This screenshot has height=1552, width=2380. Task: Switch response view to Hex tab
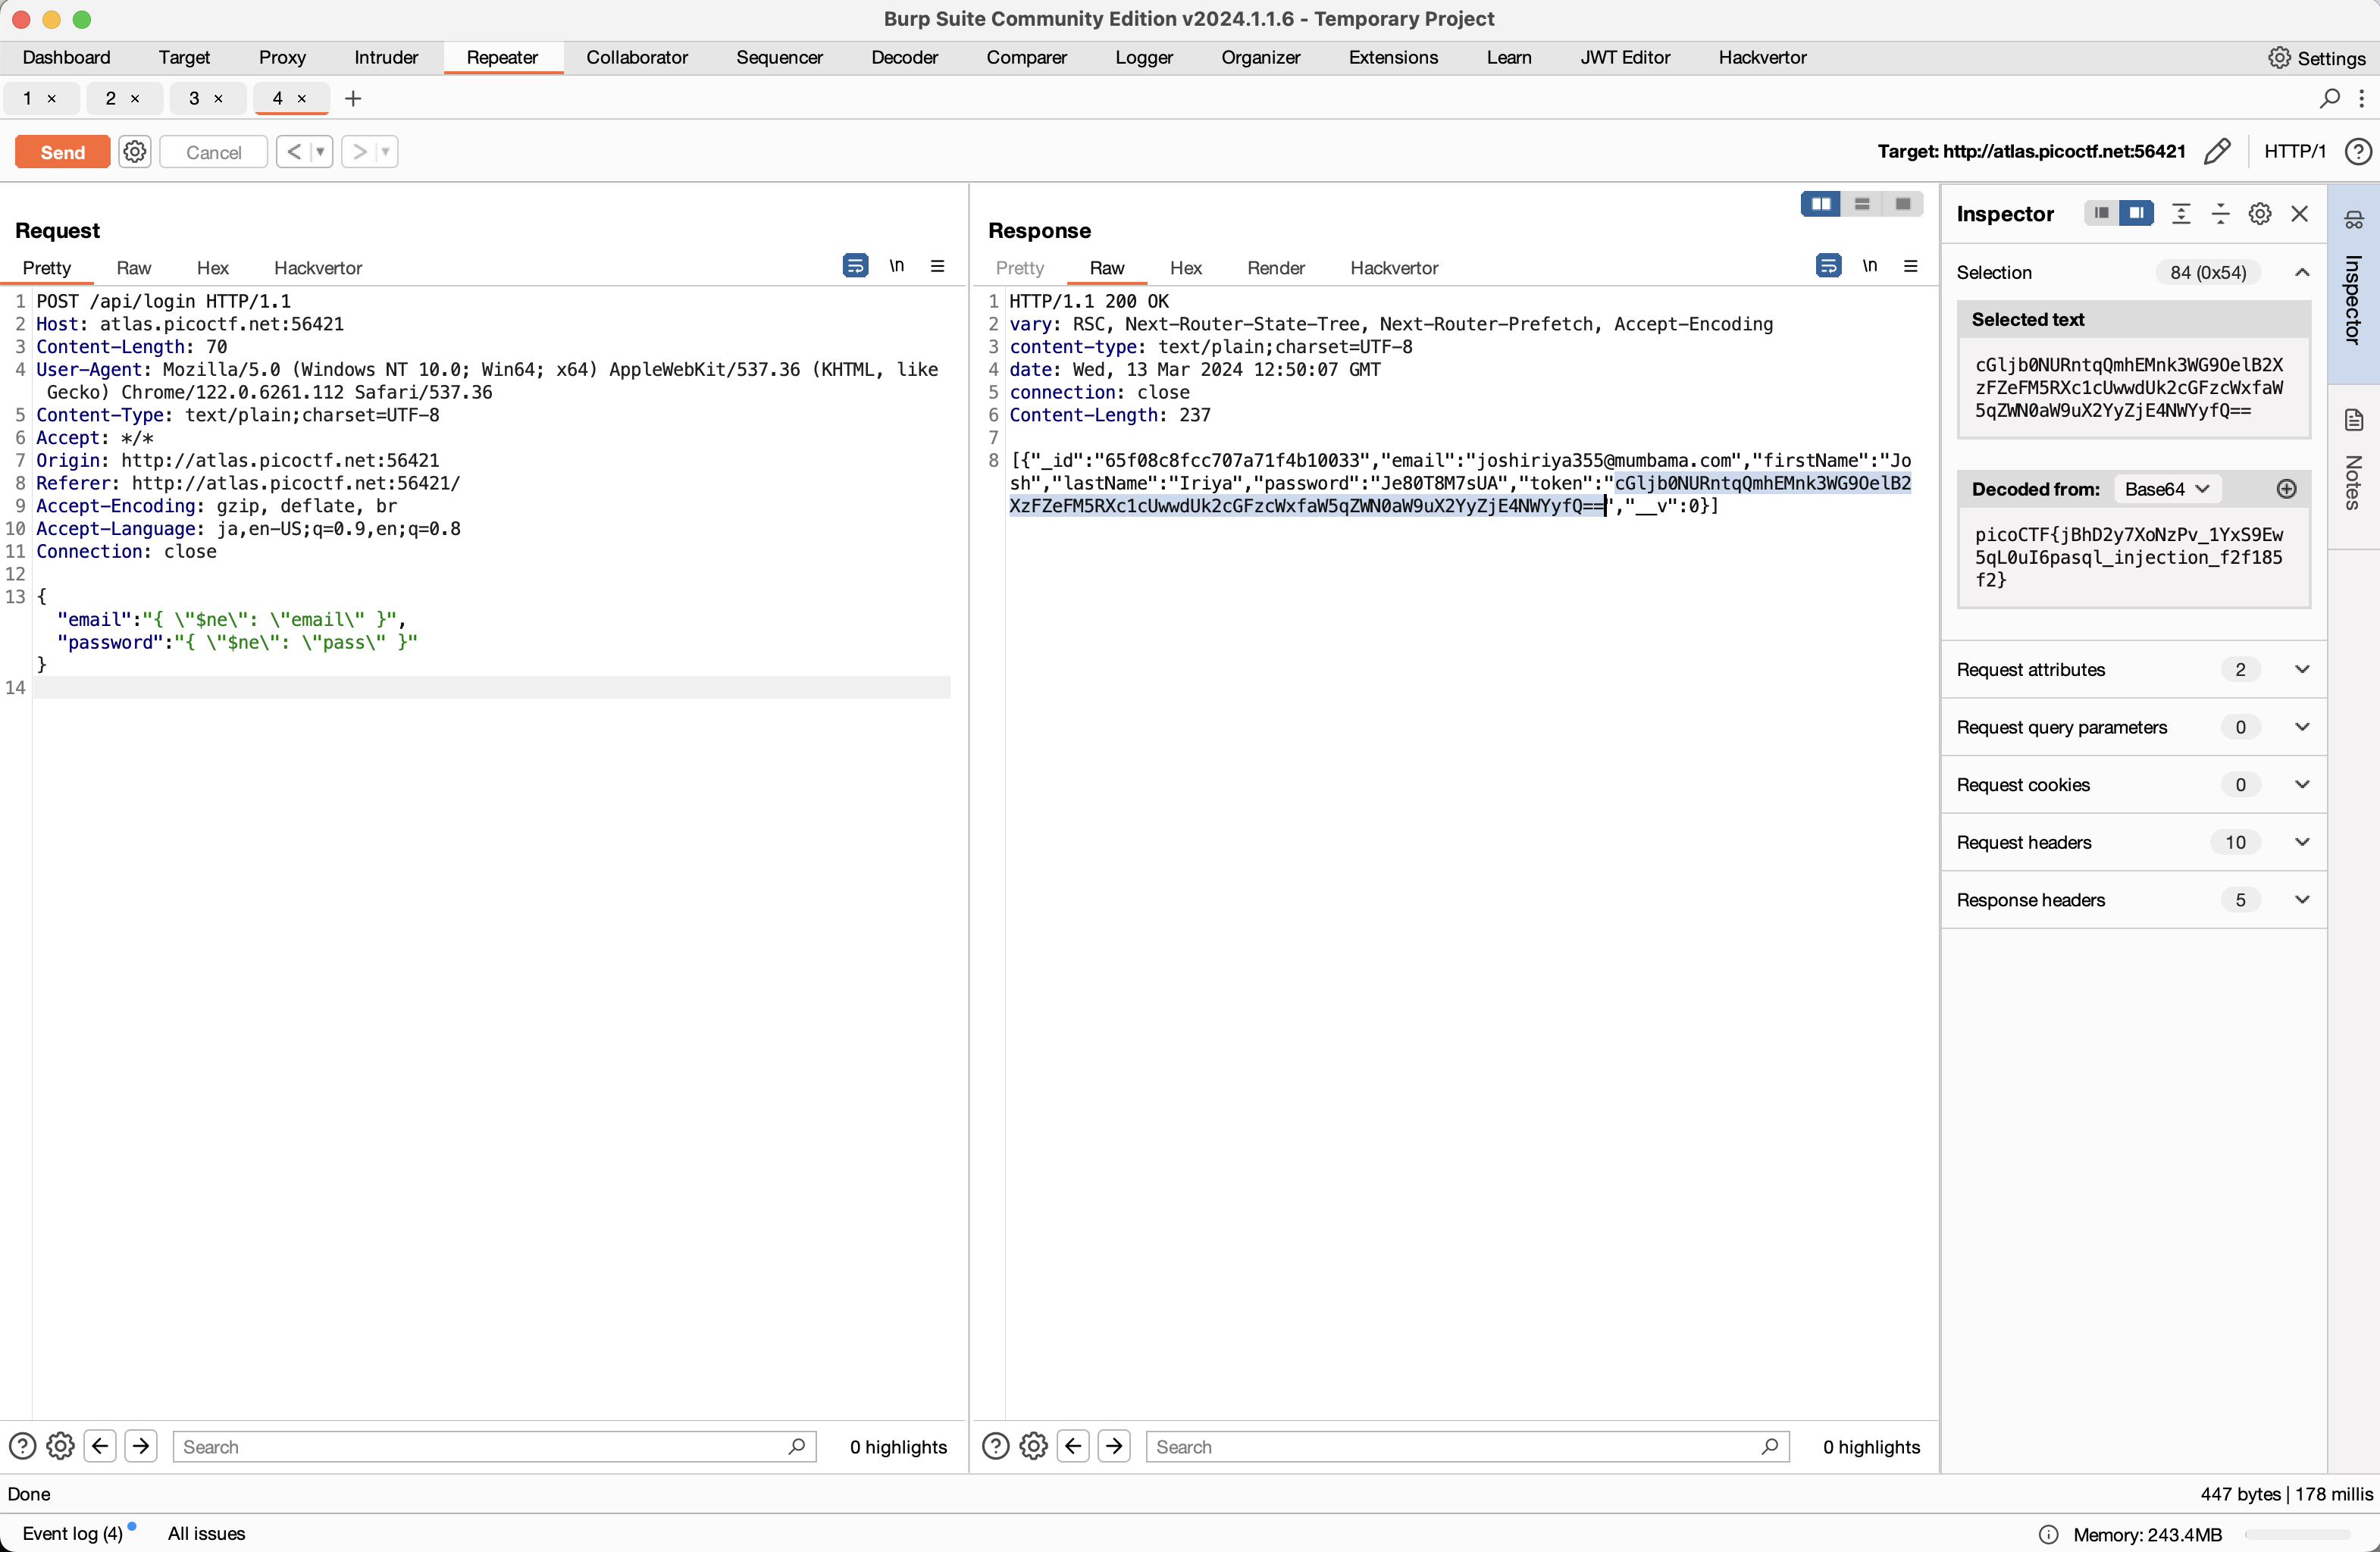[1185, 268]
